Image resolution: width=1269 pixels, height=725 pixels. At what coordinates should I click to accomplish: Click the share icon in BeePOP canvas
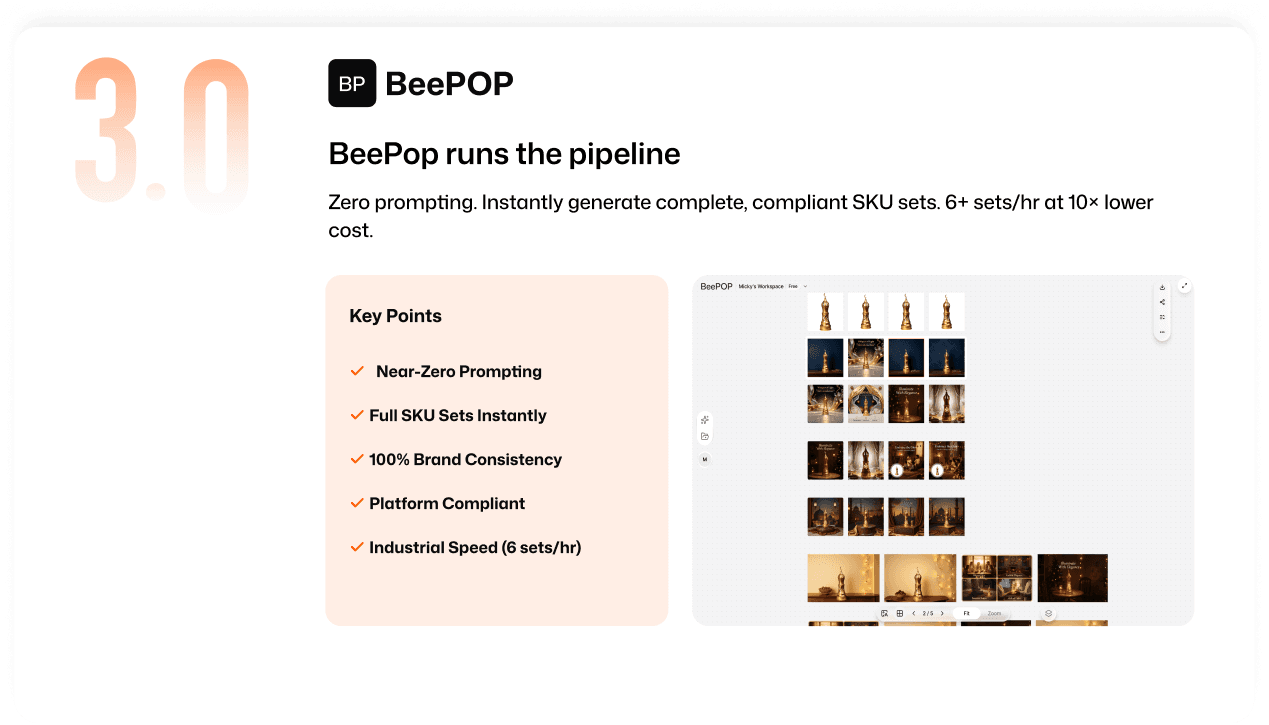(1162, 302)
